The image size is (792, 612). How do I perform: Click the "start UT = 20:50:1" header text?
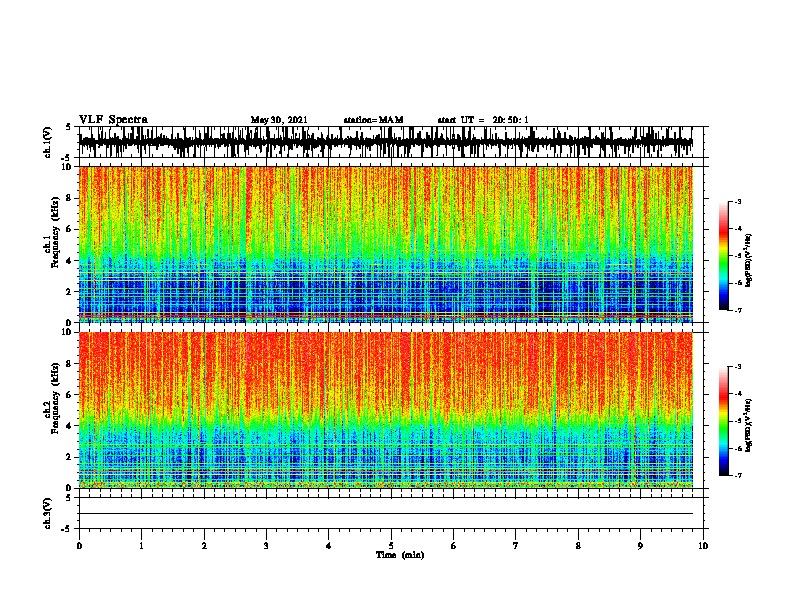[483, 120]
